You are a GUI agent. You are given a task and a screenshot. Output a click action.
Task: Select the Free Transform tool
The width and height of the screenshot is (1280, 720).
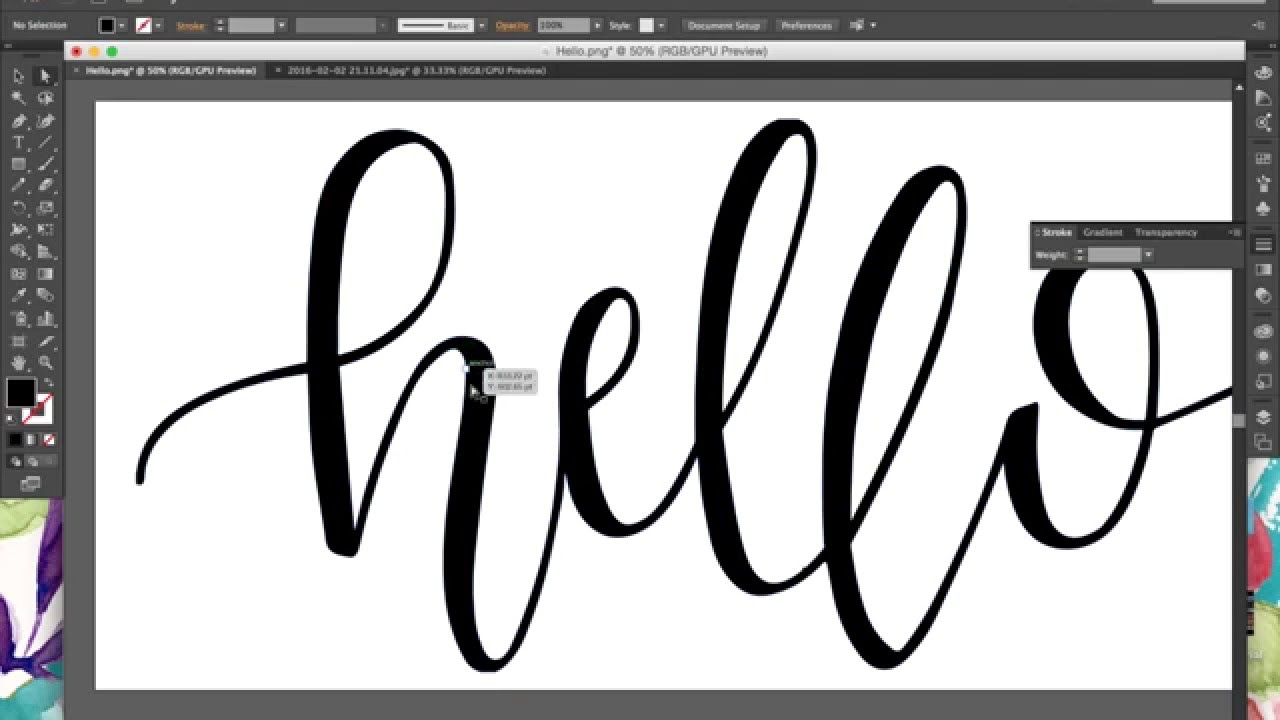[x=45, y=230]
